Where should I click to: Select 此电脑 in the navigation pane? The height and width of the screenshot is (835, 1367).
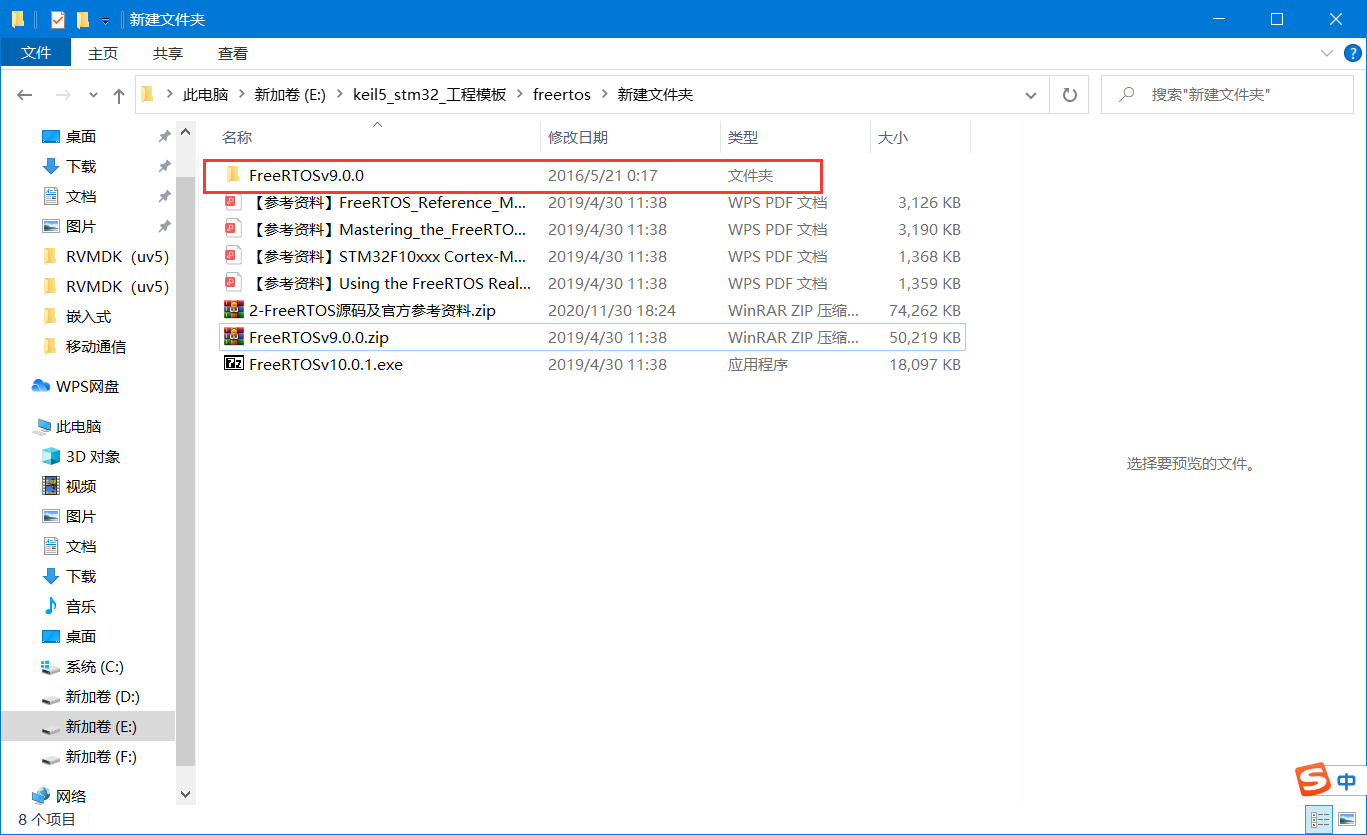point(78,426)
